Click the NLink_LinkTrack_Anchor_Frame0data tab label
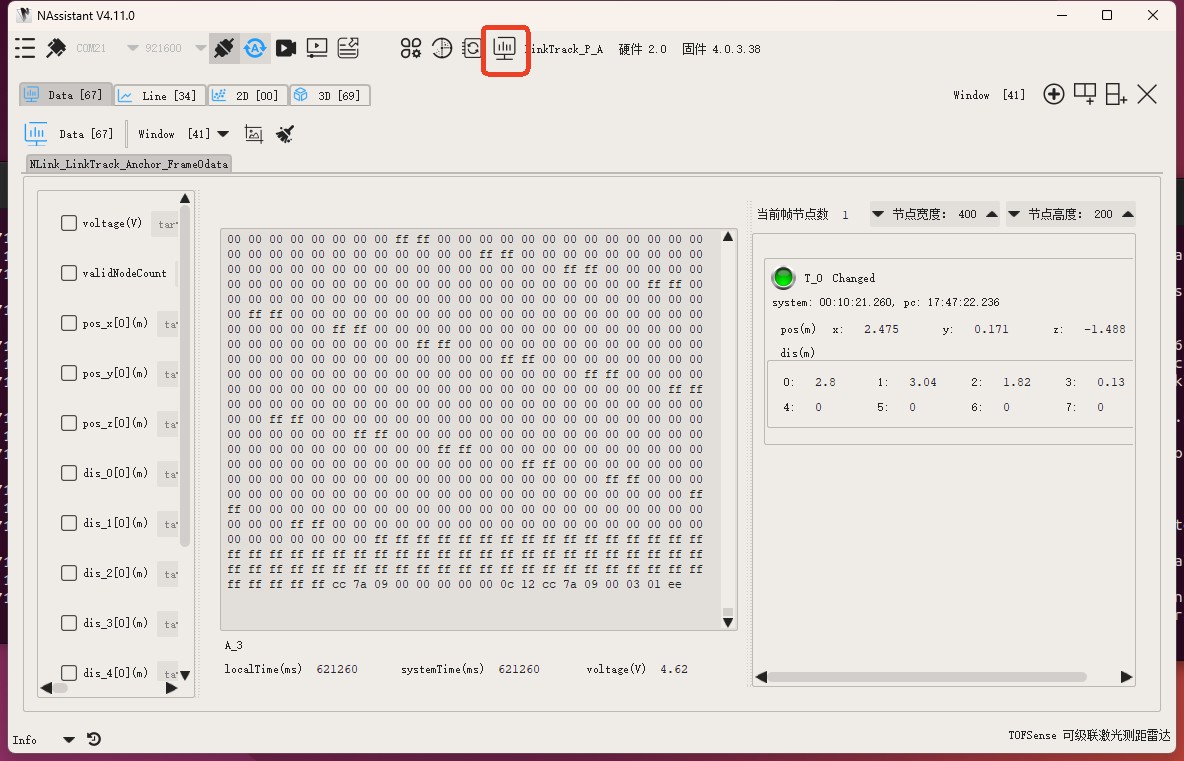Viewport: 1184px width, 761px height. [129, 164]
